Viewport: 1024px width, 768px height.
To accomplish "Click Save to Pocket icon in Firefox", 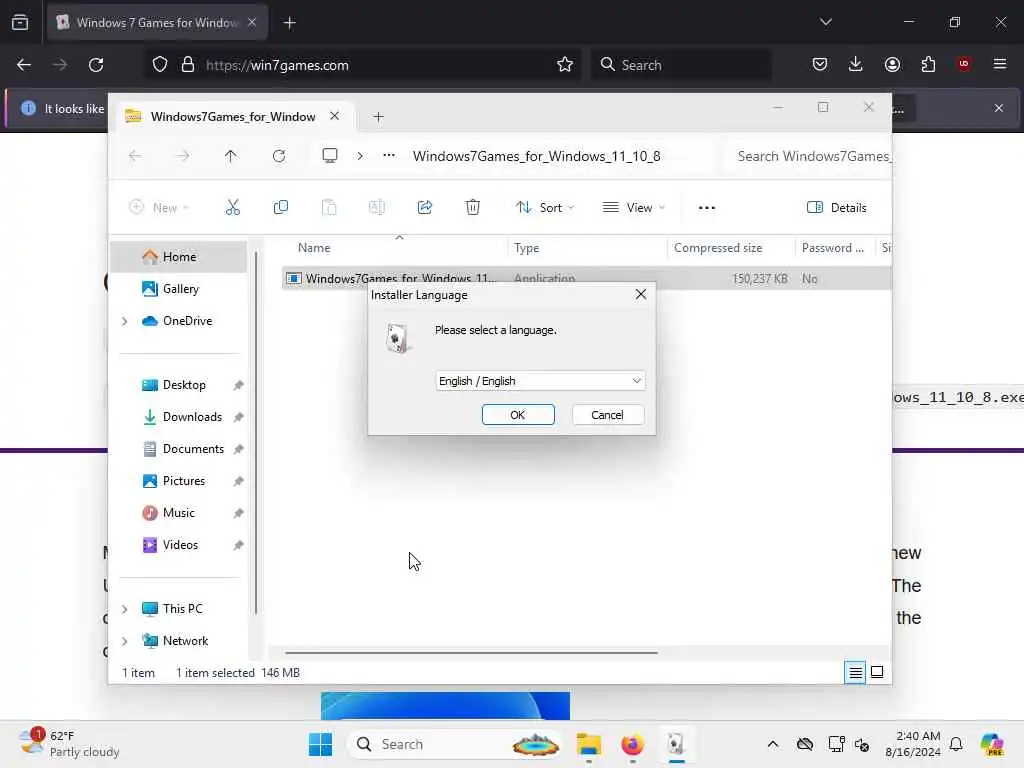I will pos(820,64).
